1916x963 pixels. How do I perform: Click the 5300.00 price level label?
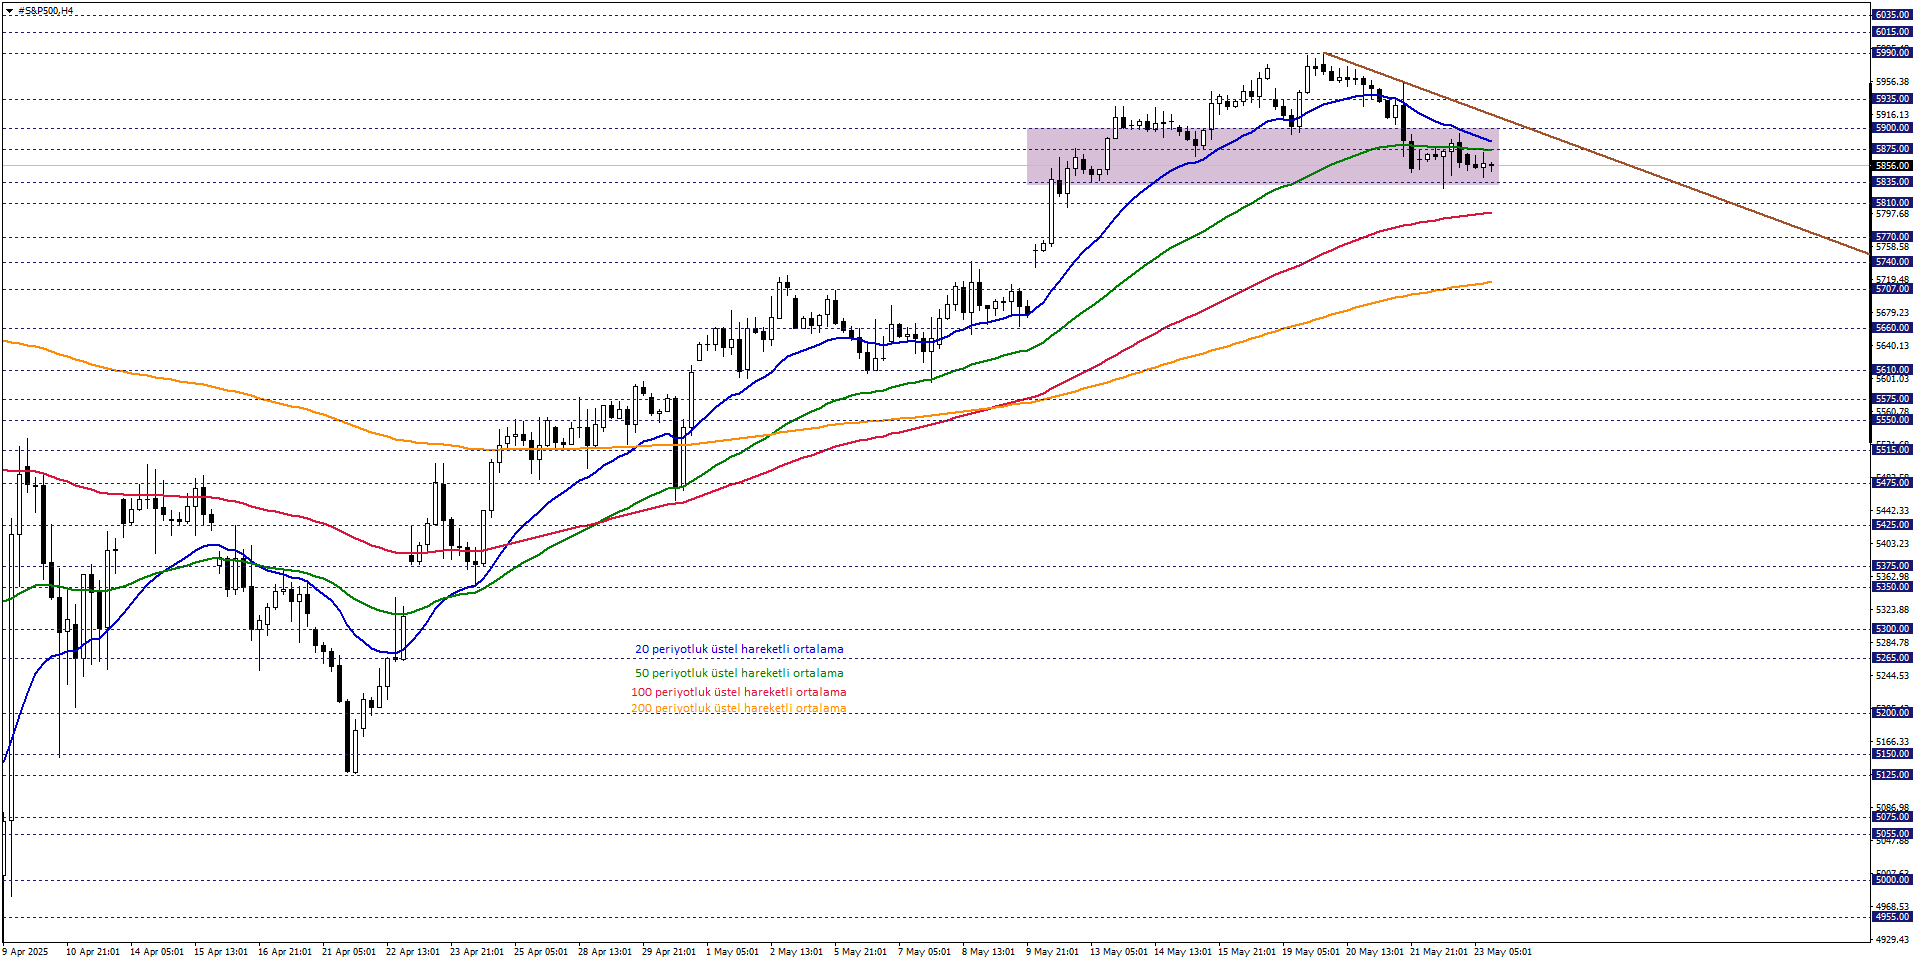tap(1892, 629)
